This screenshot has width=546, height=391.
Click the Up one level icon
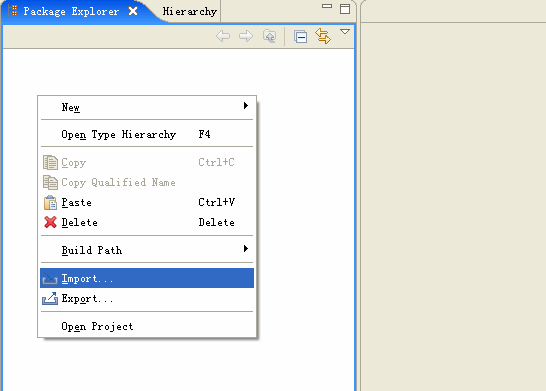[270, 36]
